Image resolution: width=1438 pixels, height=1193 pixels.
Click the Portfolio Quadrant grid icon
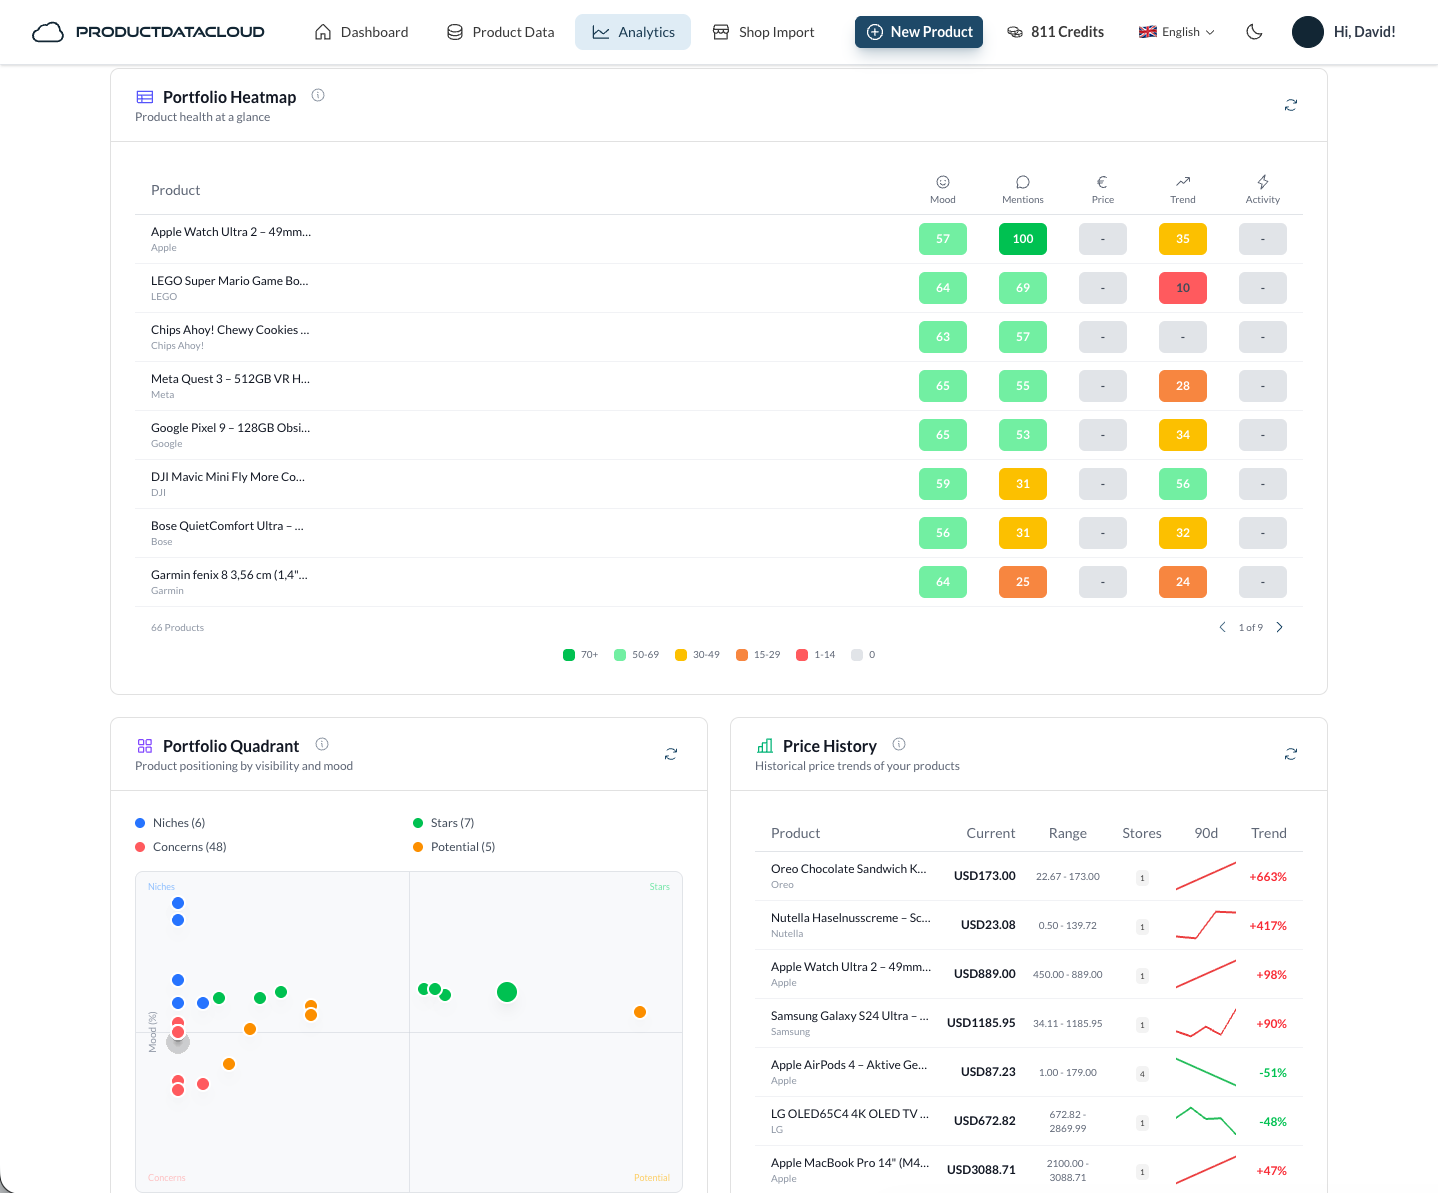coord(145,746)
